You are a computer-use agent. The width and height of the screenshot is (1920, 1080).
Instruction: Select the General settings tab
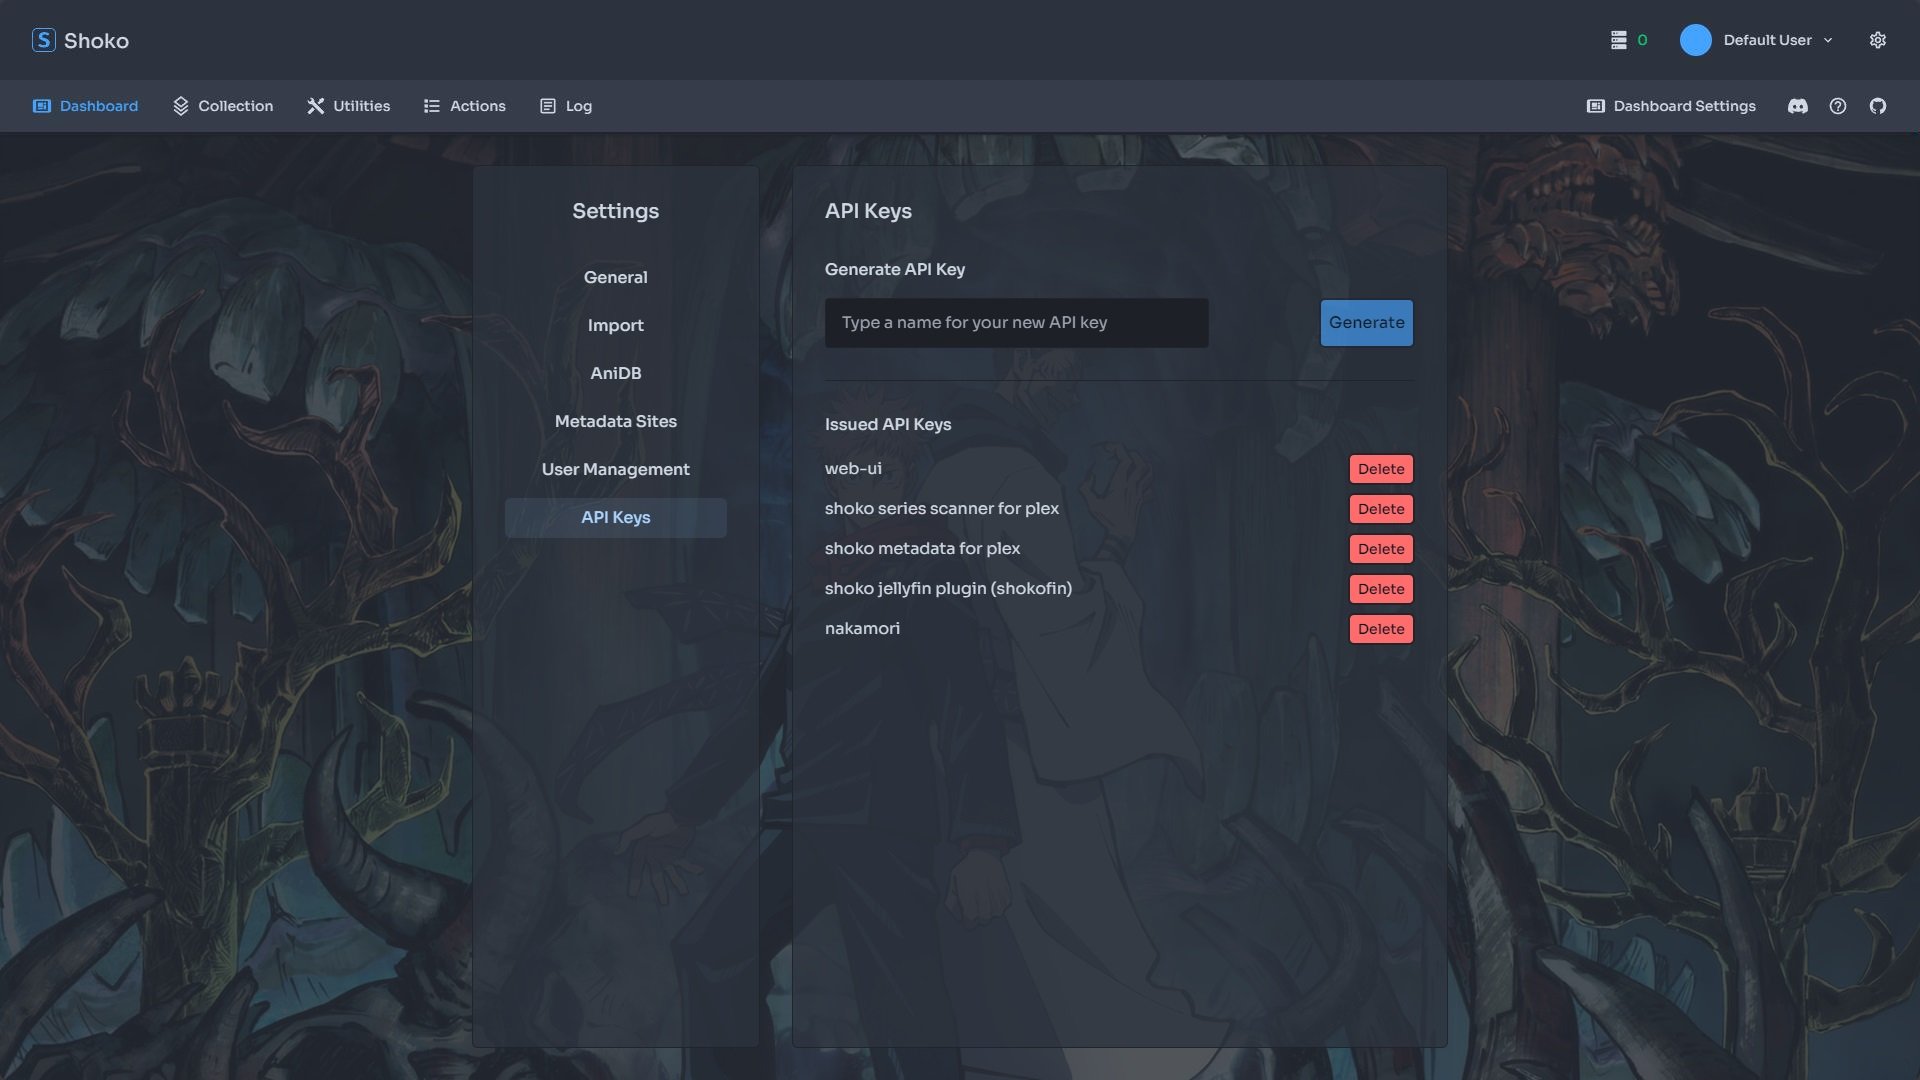(x=615, y=277)
